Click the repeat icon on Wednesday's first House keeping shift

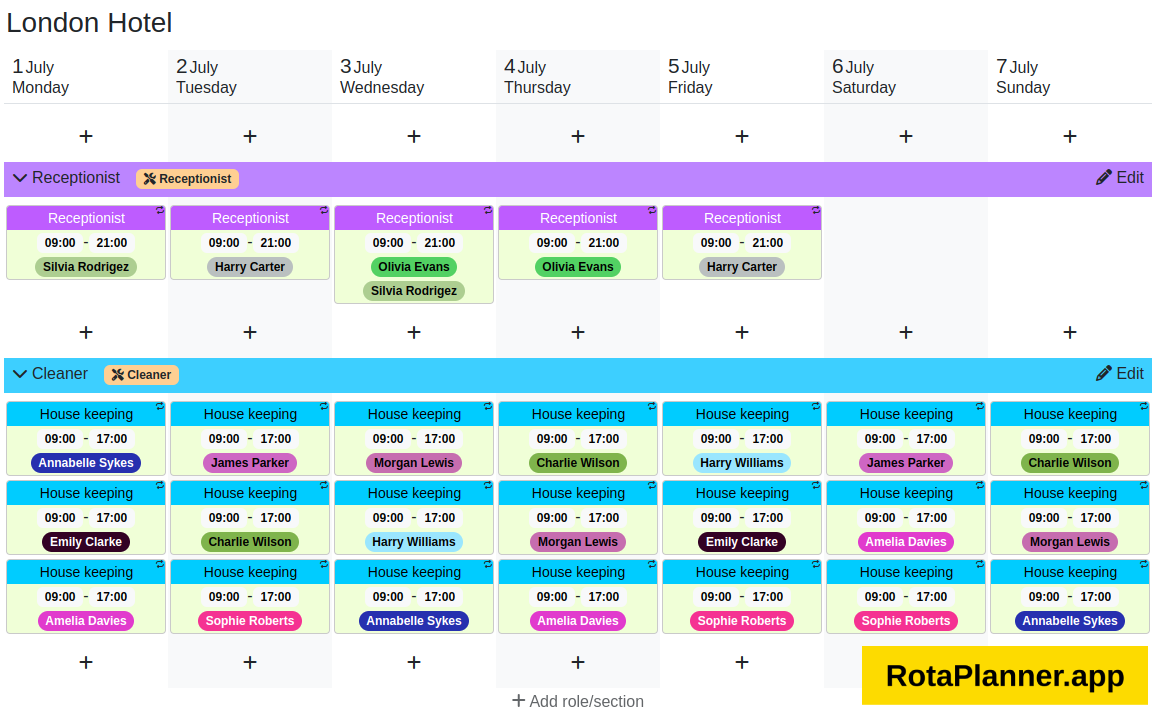487,407
